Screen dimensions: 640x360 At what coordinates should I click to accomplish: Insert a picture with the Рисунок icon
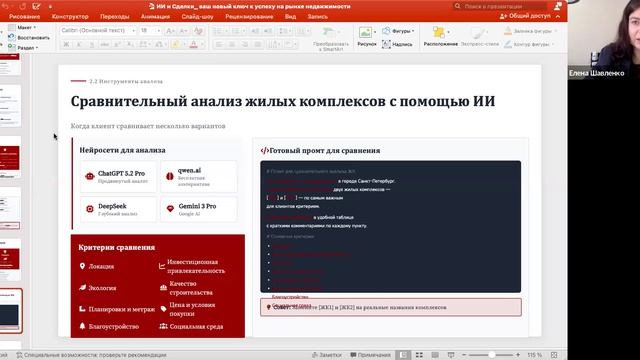tap(365, 33)
